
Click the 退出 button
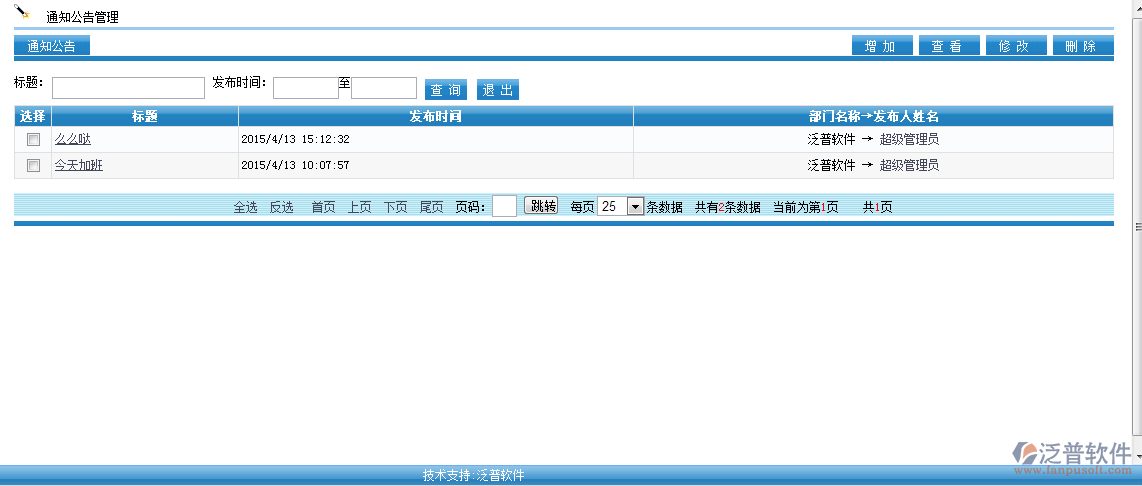point(498,90)
